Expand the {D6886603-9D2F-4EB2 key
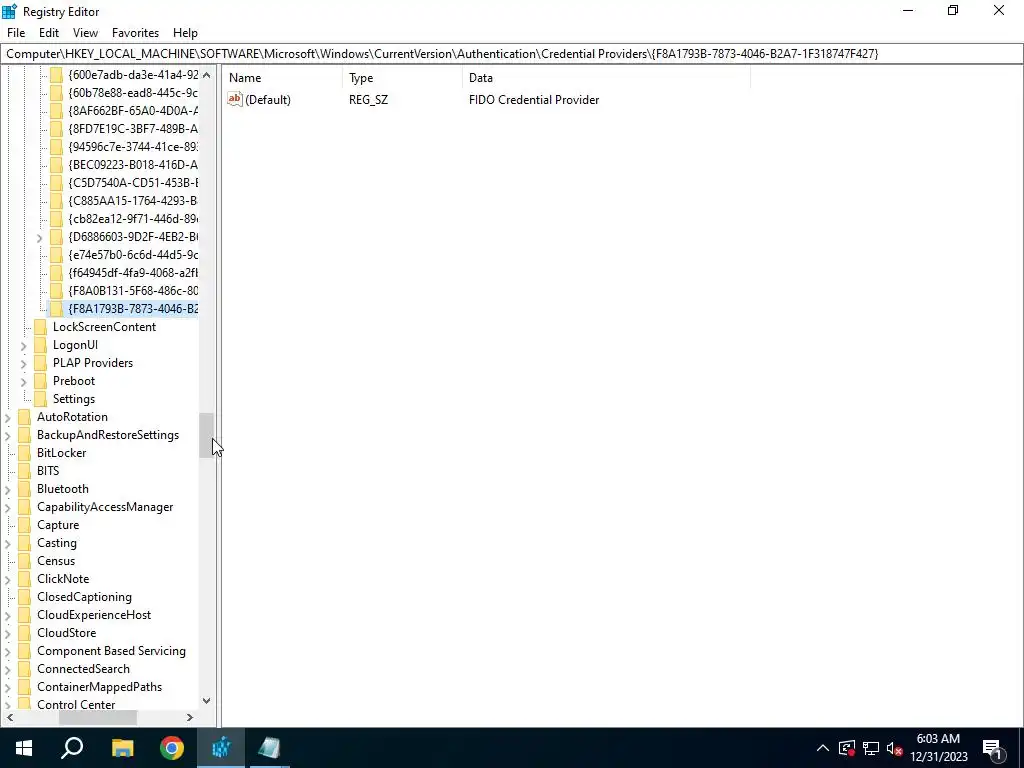This screenshot has width=1024, height=768. coord(39,238)
